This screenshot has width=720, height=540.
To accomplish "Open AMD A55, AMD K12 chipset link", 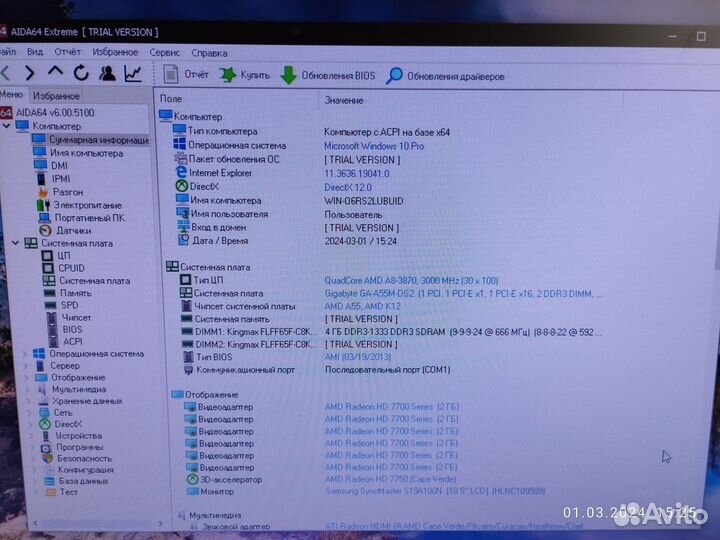I will [x=362, y=306].
